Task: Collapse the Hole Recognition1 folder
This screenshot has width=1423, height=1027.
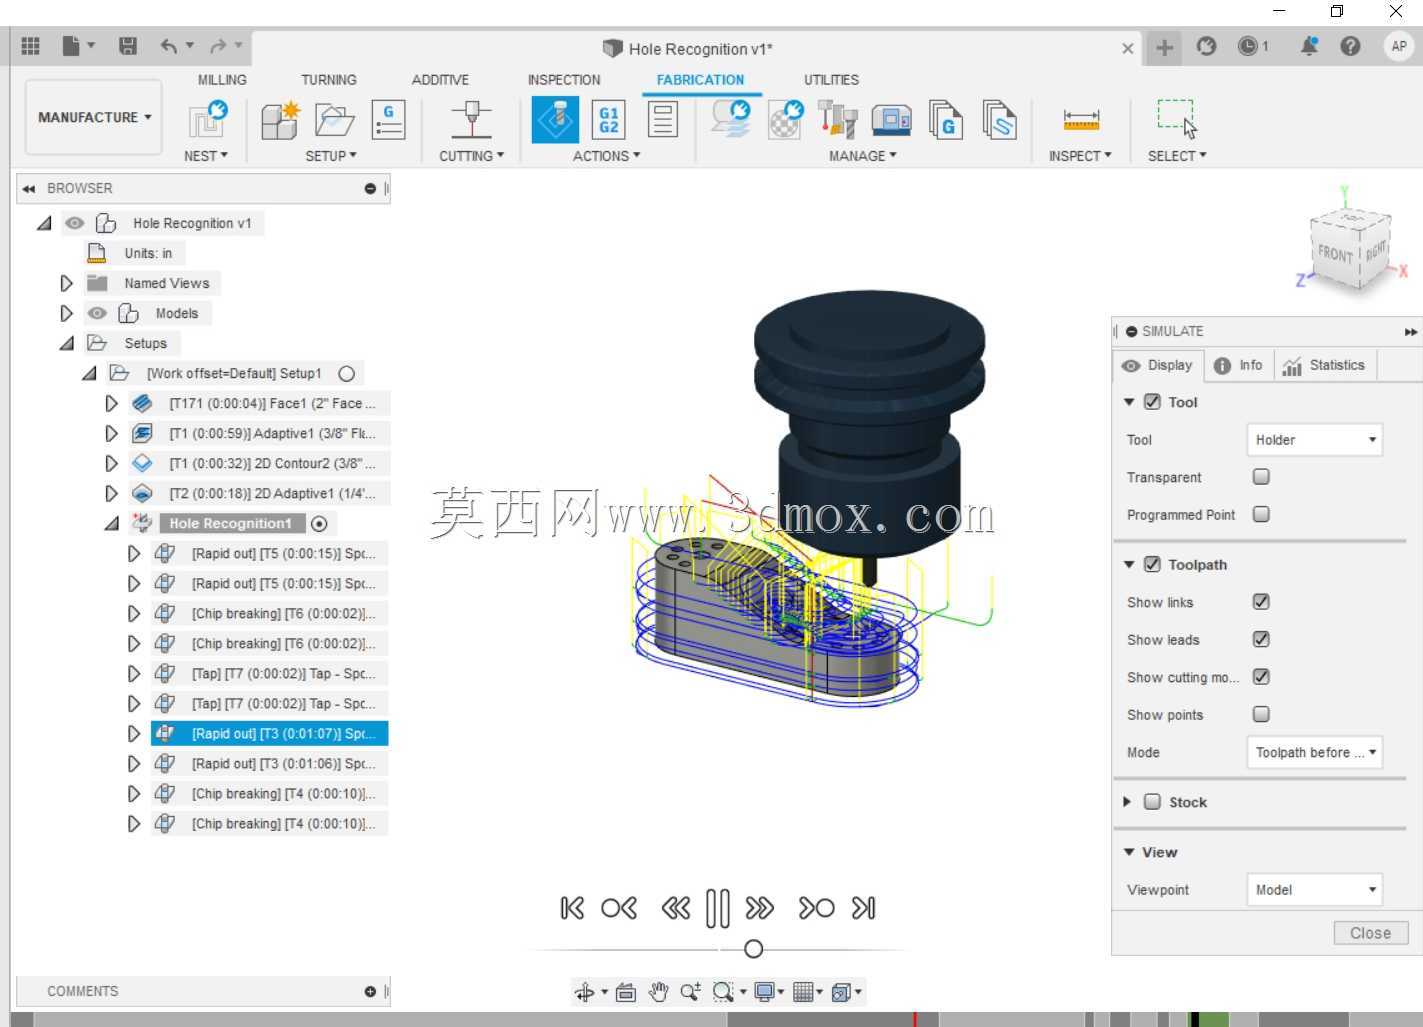Action: 111,523
